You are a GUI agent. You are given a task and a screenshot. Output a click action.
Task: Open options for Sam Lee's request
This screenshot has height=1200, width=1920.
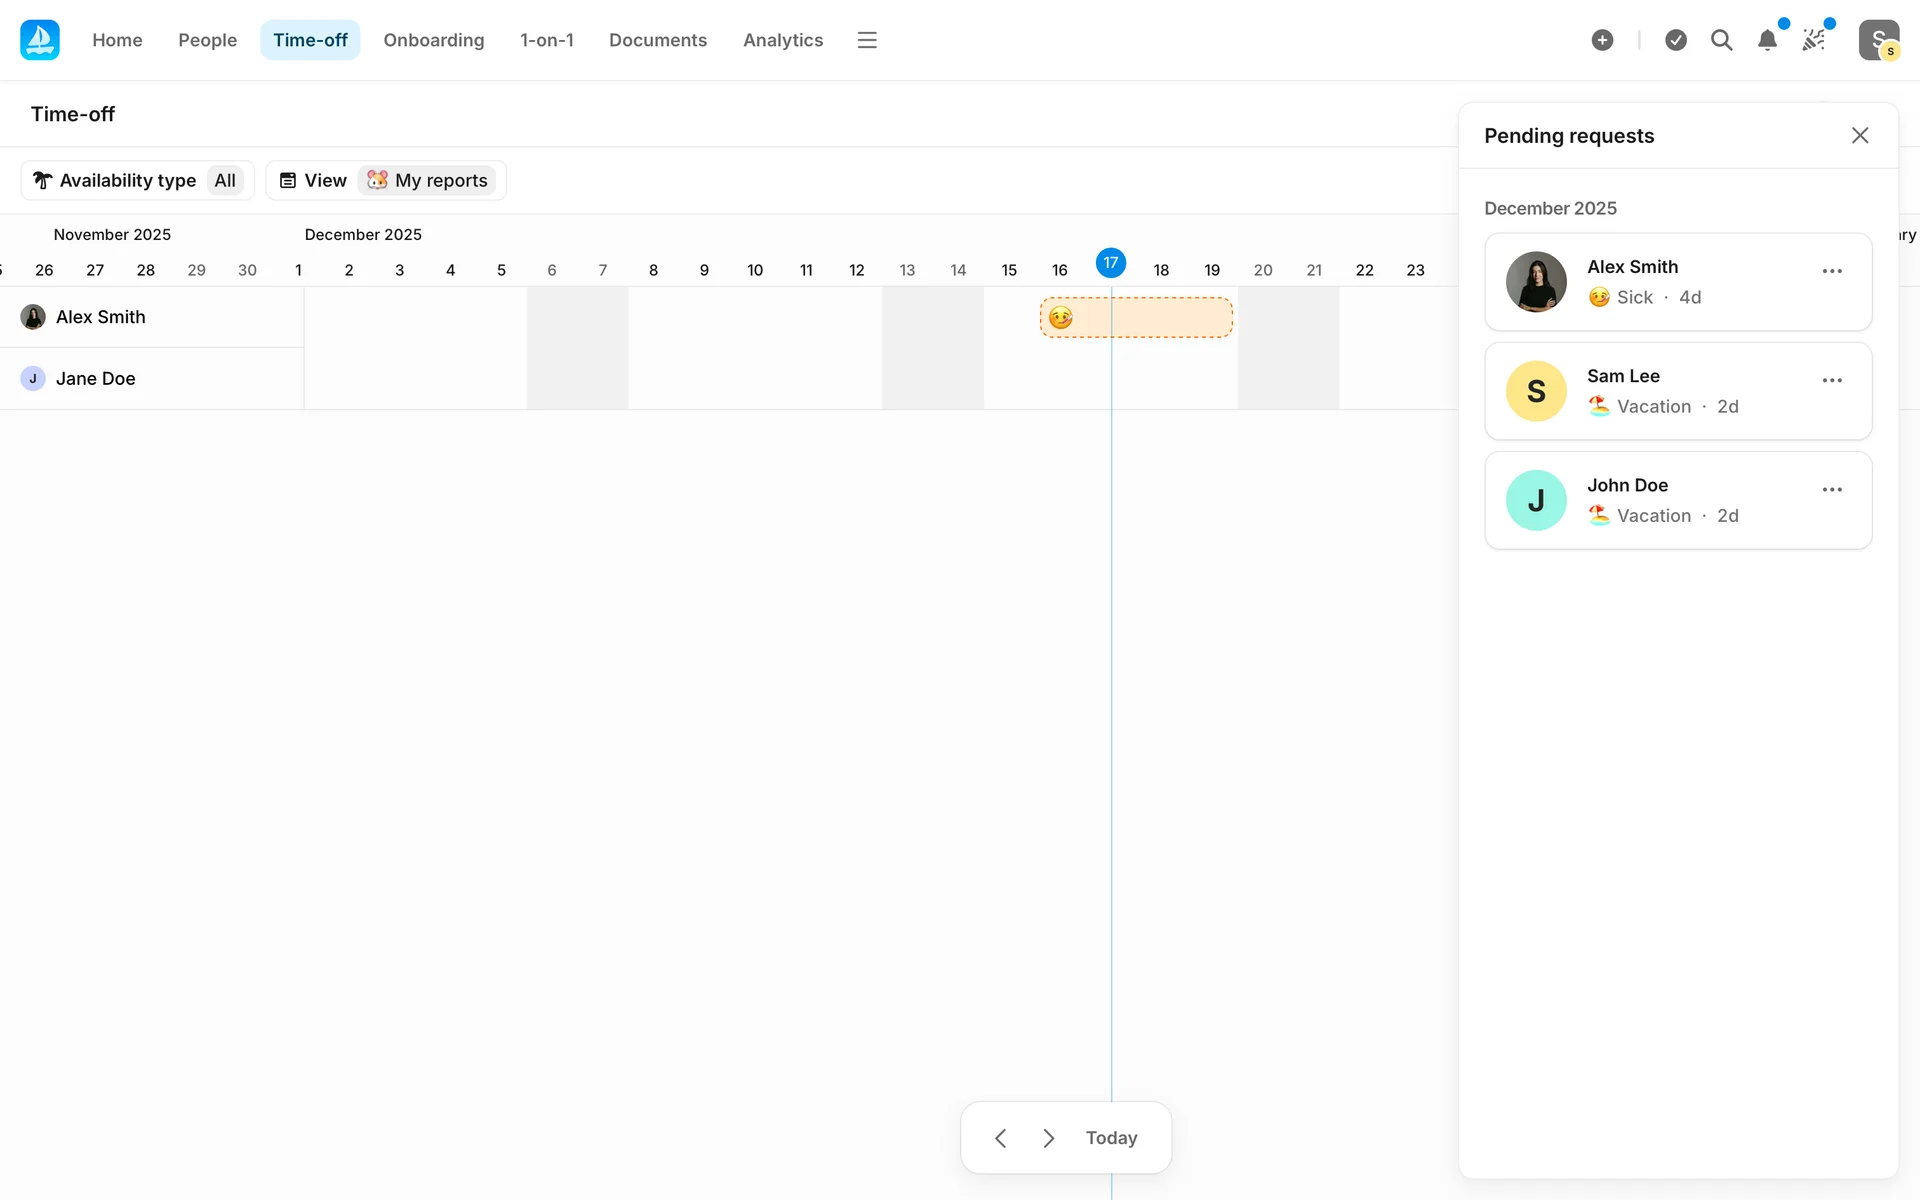(1832, 380)
